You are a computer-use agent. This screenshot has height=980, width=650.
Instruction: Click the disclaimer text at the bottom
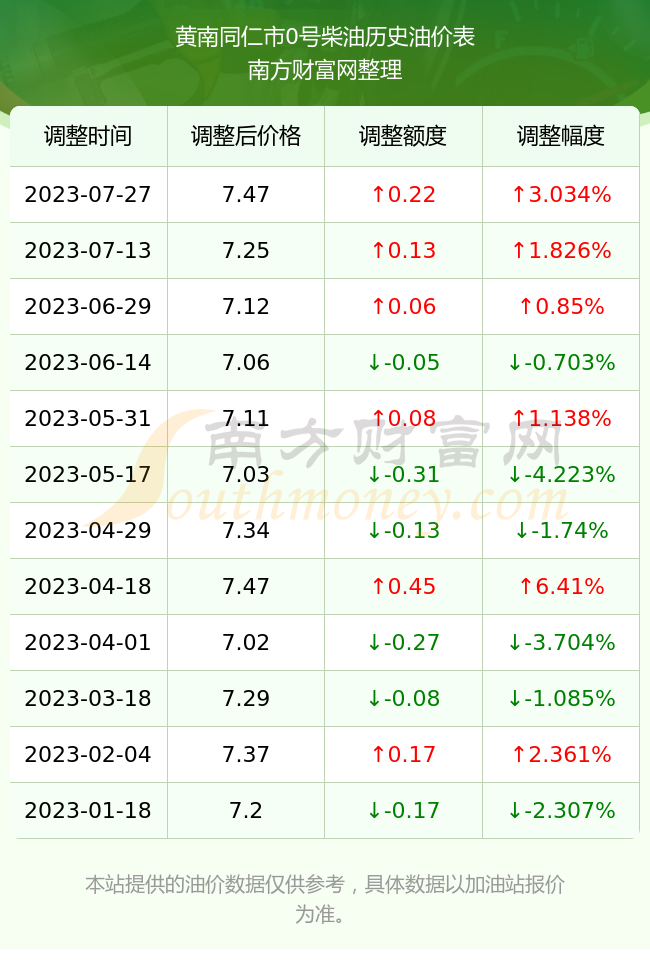coord(325,899)
